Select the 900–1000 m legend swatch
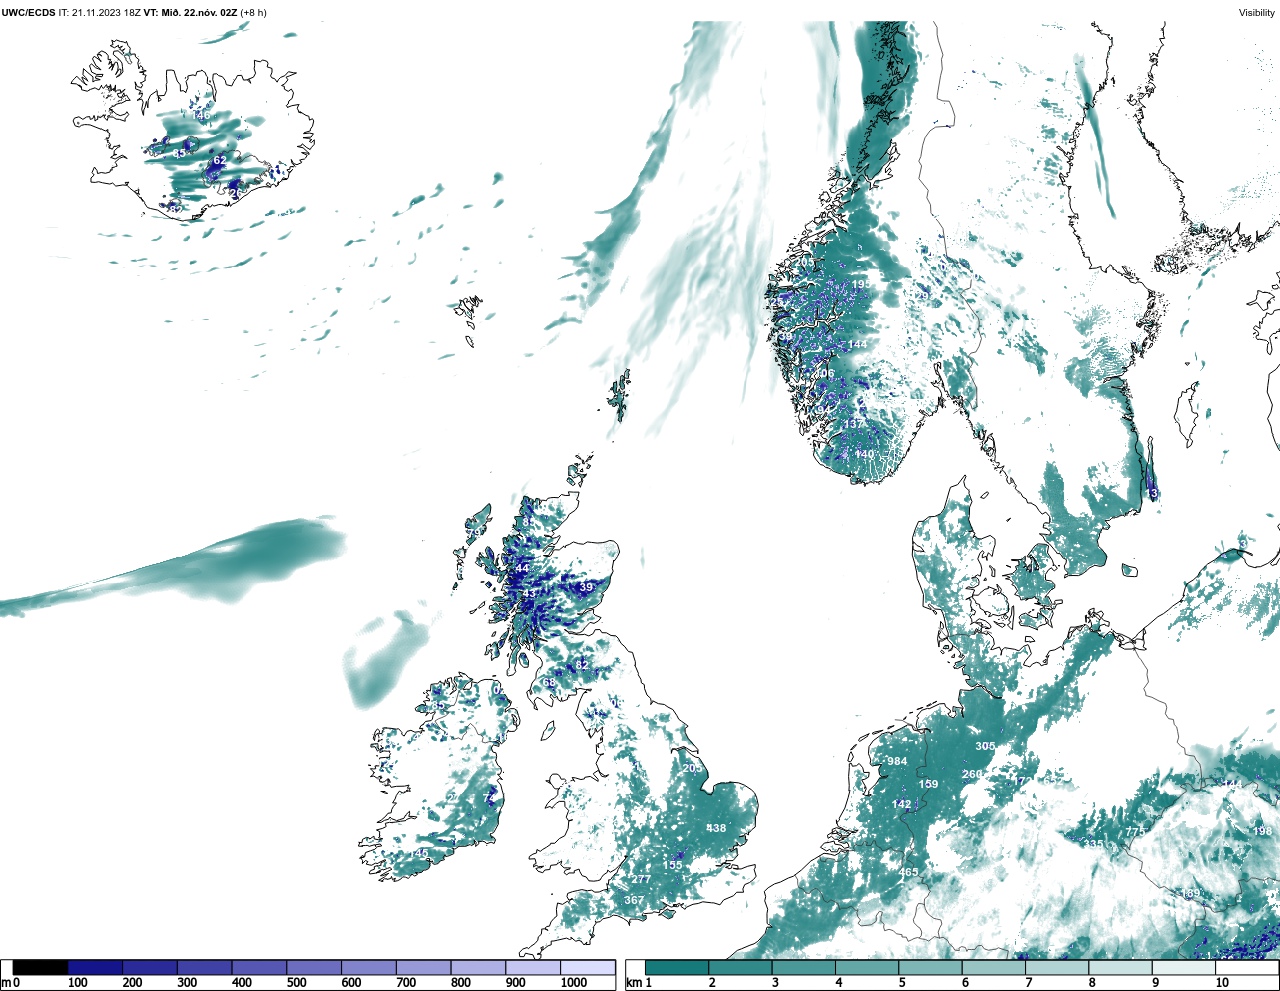The image size is (1280, 991). [x=532, y=967]
